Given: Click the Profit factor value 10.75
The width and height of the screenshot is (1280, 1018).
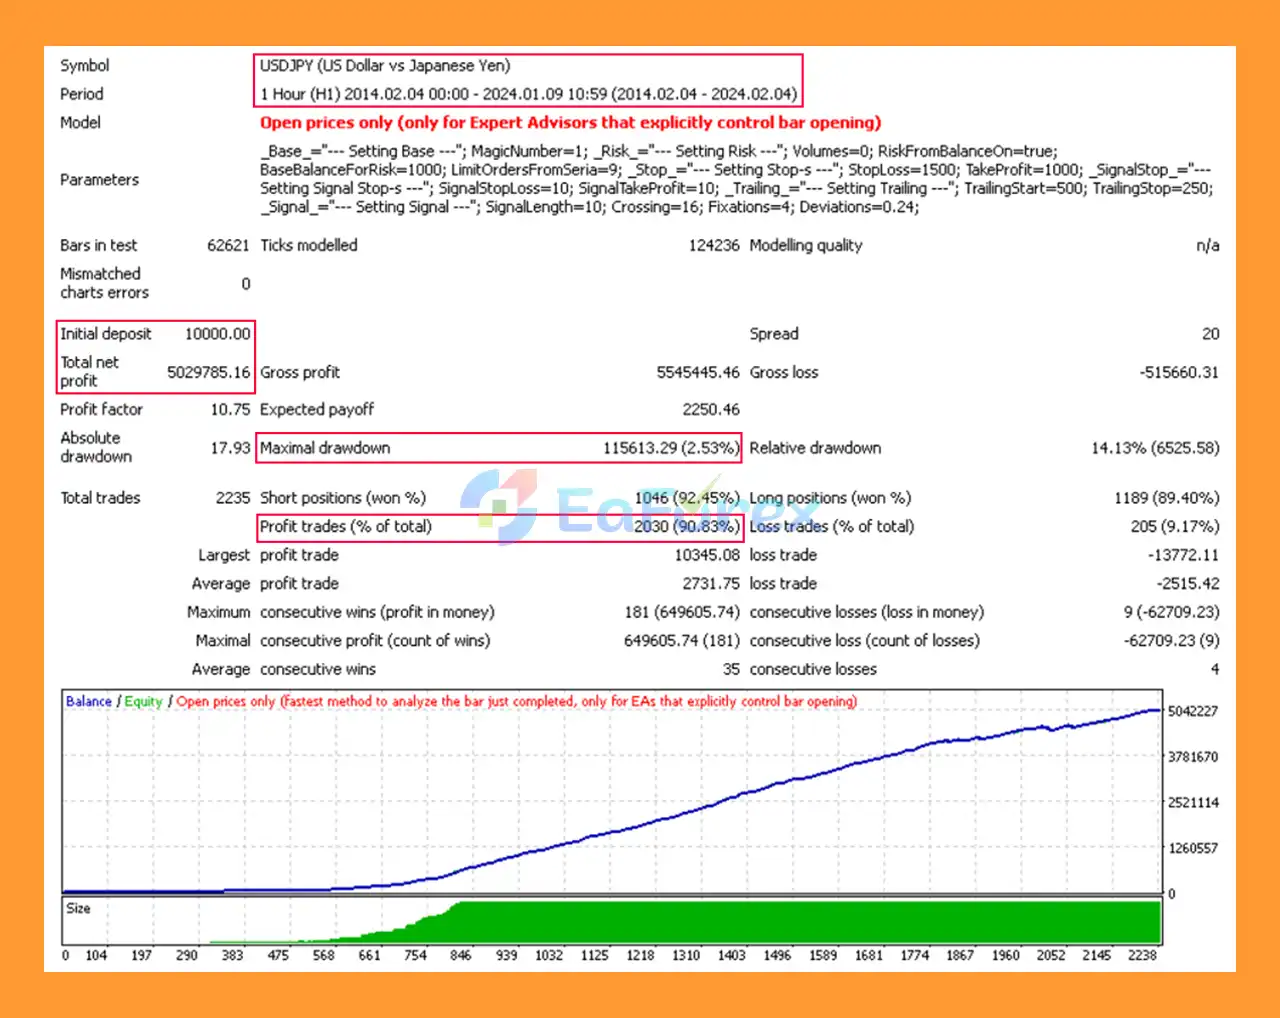Looking at the screenshot, I should point(230,409).
